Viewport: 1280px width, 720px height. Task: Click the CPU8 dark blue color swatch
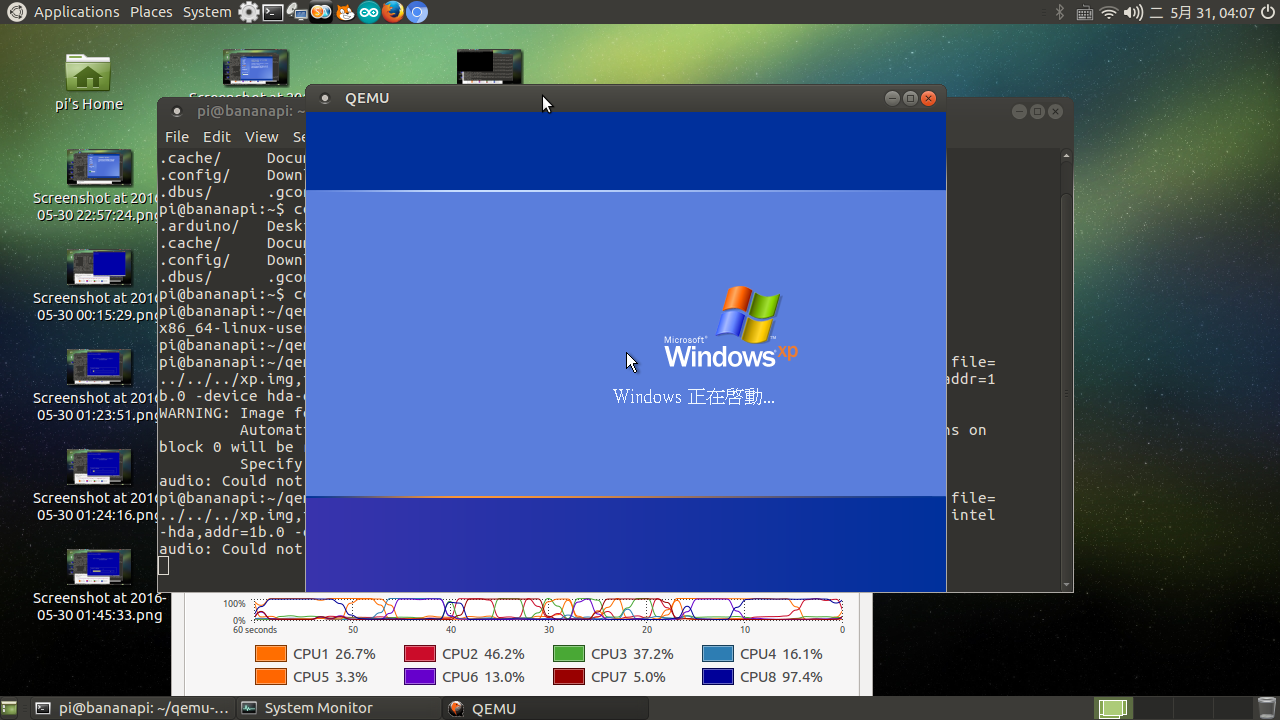[718, 677]
